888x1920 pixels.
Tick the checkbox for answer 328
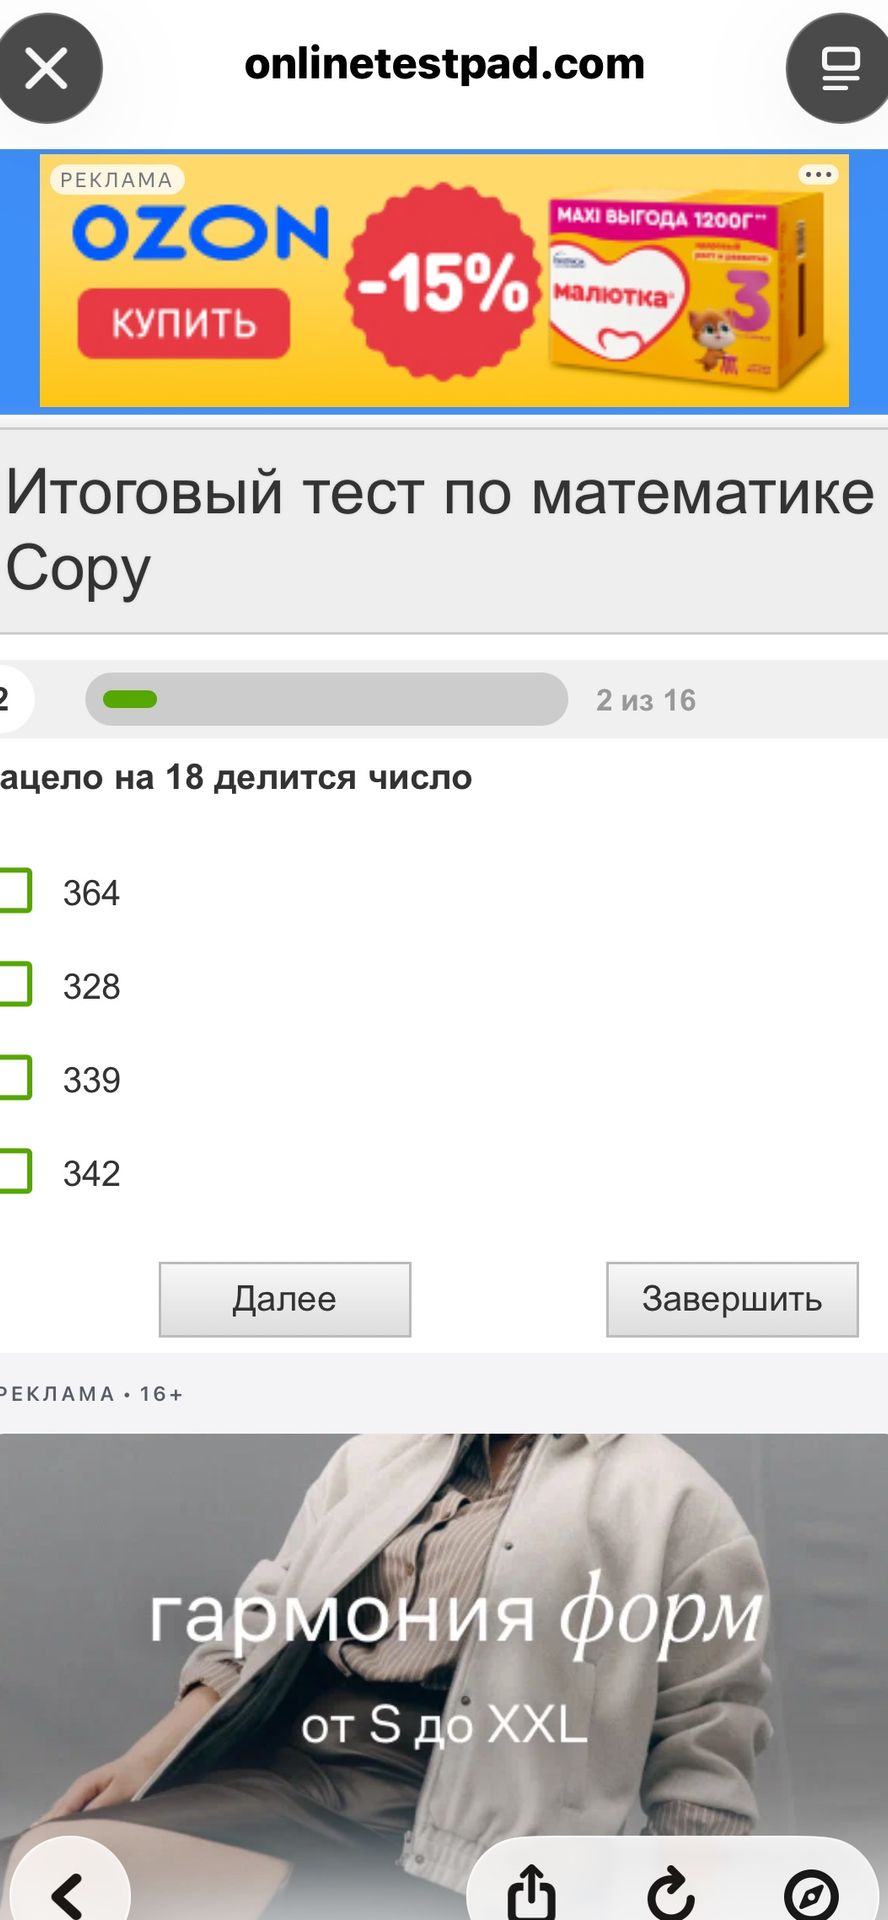coord(15,984)
